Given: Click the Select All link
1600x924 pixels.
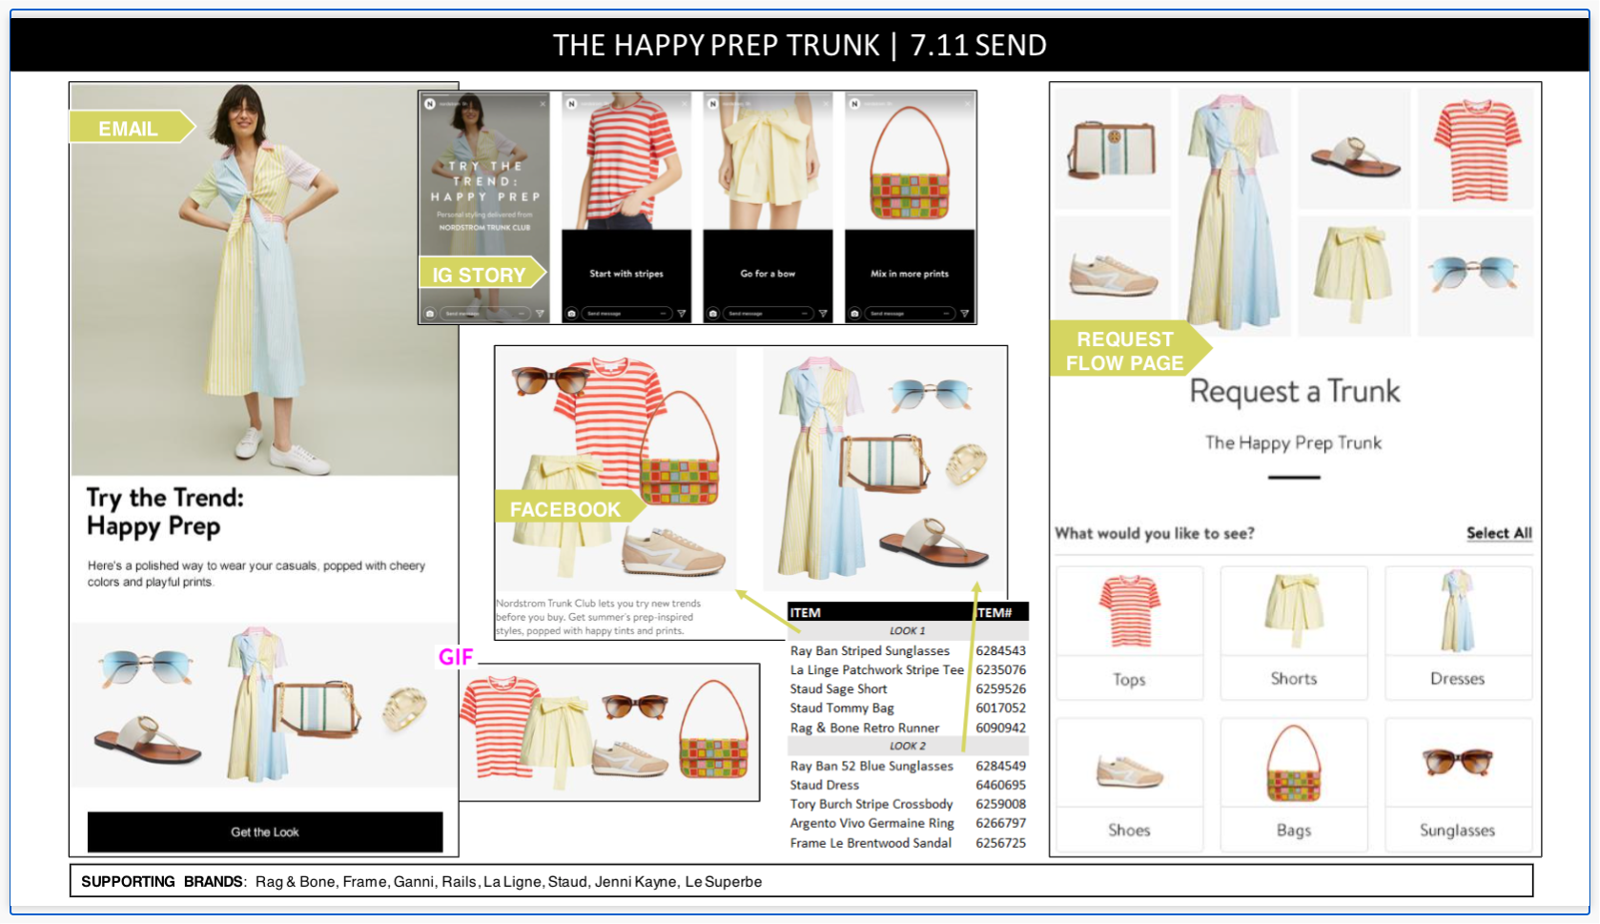Looking at the screenshot, I should click(x=1499, y=533).
